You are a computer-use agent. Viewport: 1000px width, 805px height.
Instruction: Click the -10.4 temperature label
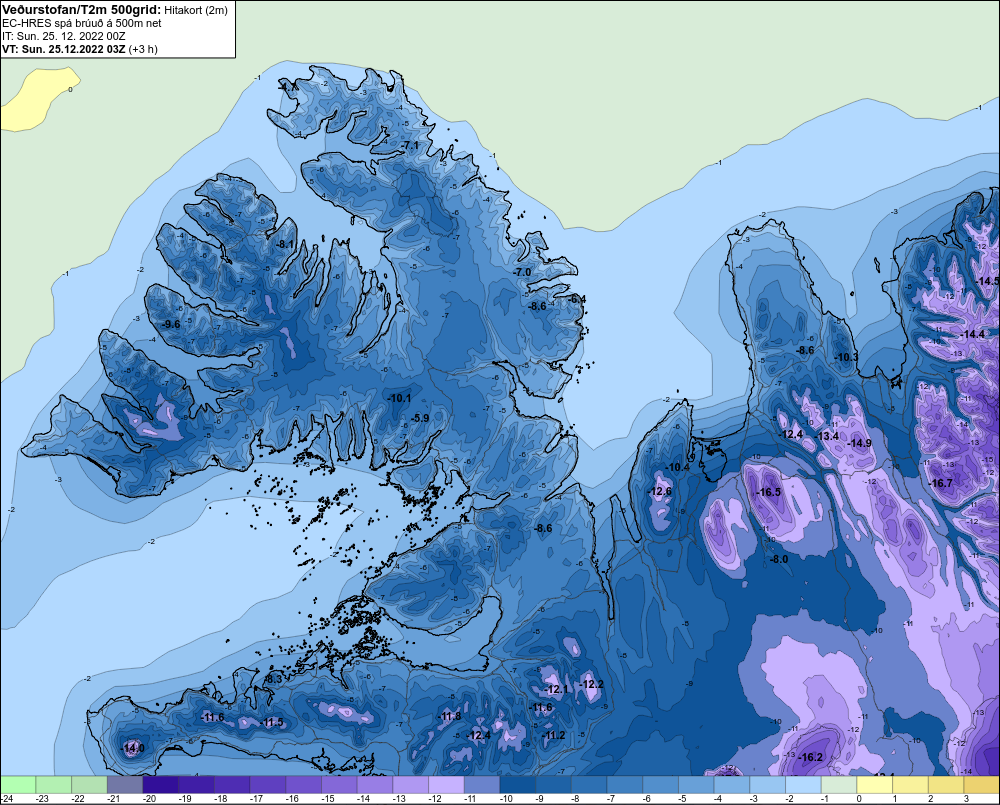[x=678, y=467]
